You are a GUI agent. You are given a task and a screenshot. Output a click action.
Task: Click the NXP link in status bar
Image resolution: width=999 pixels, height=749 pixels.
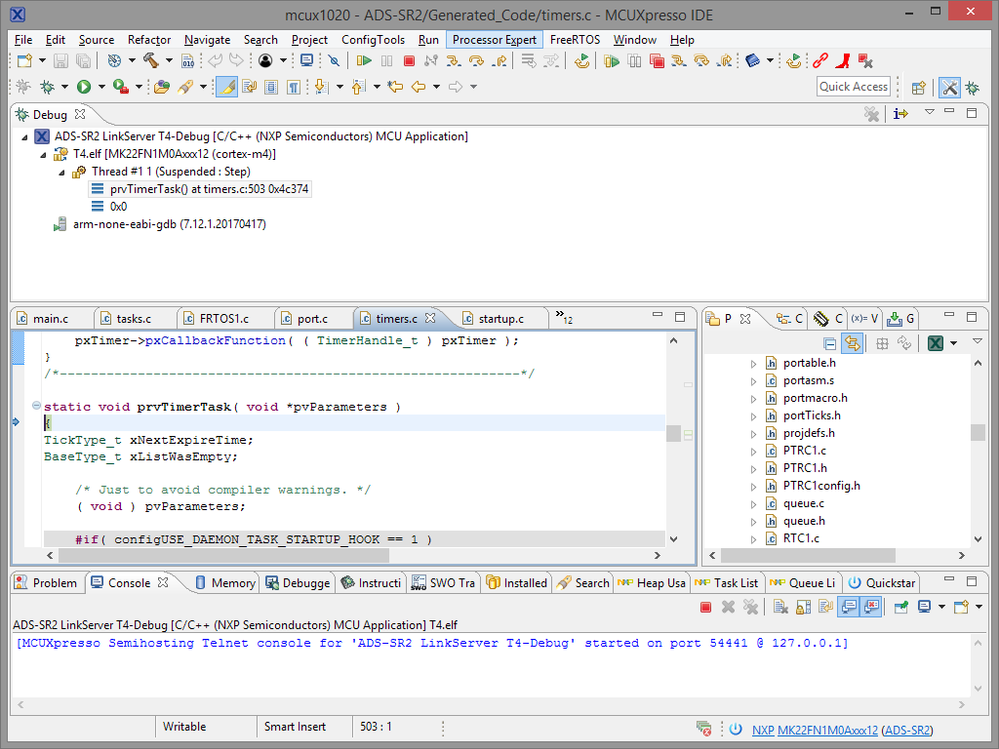pyautogui.click(x=763, y=730)
